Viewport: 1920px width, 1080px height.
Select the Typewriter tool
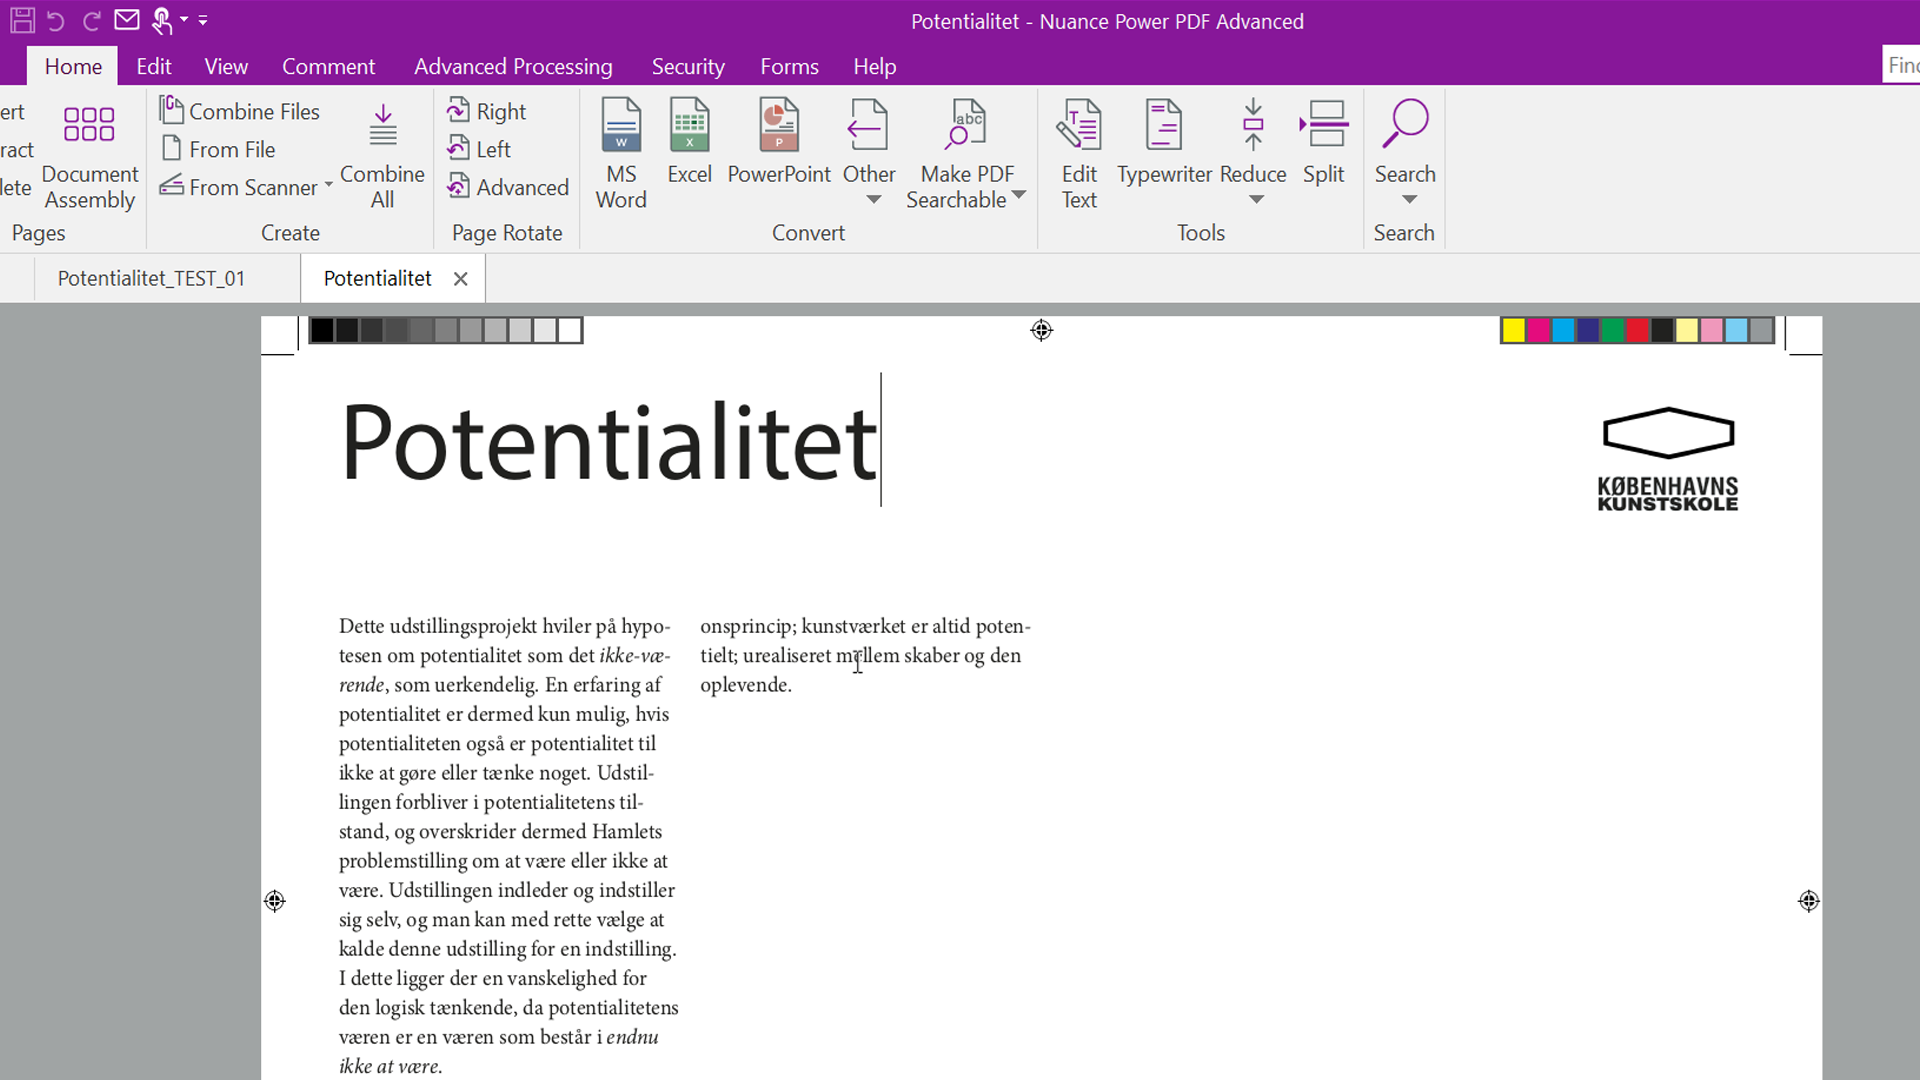pos(1164,142)
